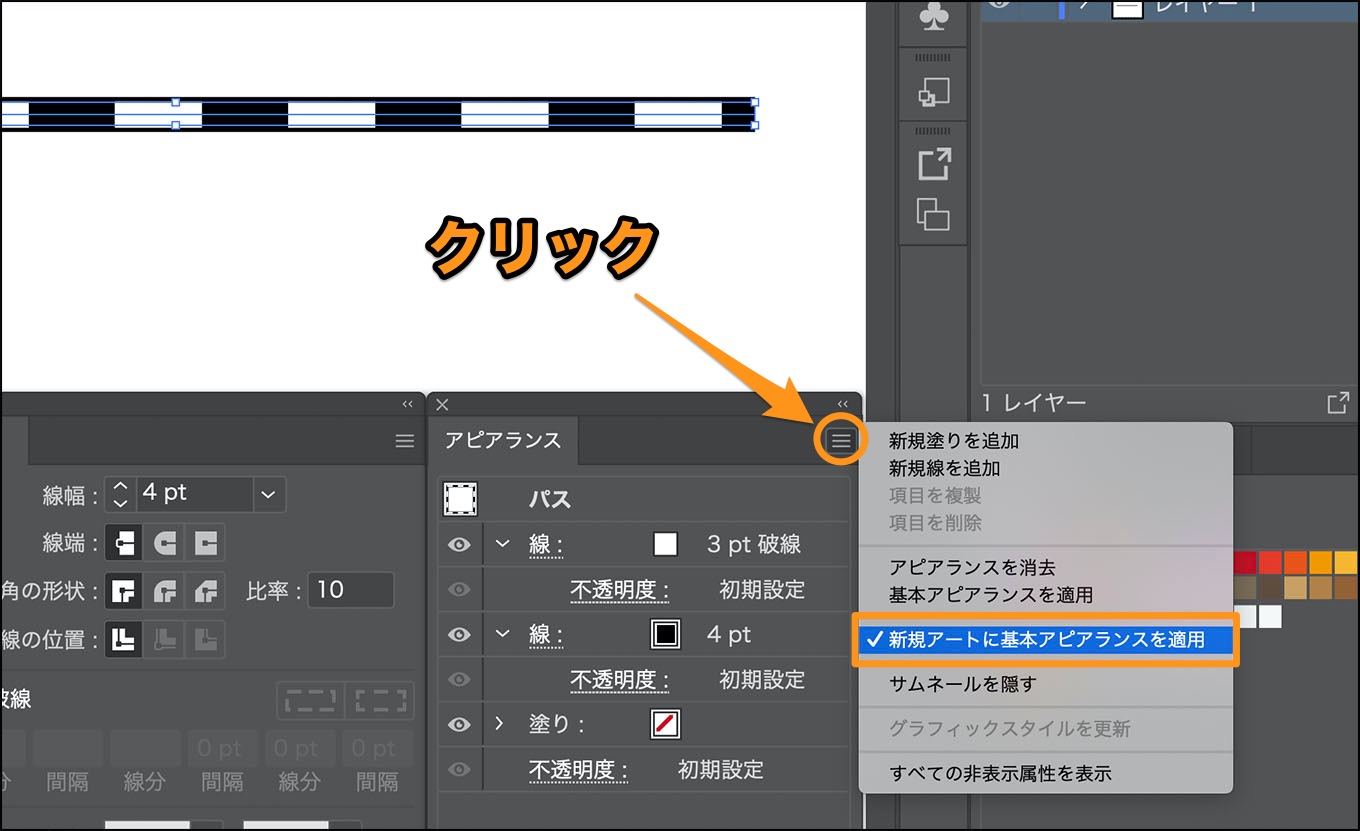Close the Appearance panel with X
1360x831 pixels.
[x=442, y=404]
